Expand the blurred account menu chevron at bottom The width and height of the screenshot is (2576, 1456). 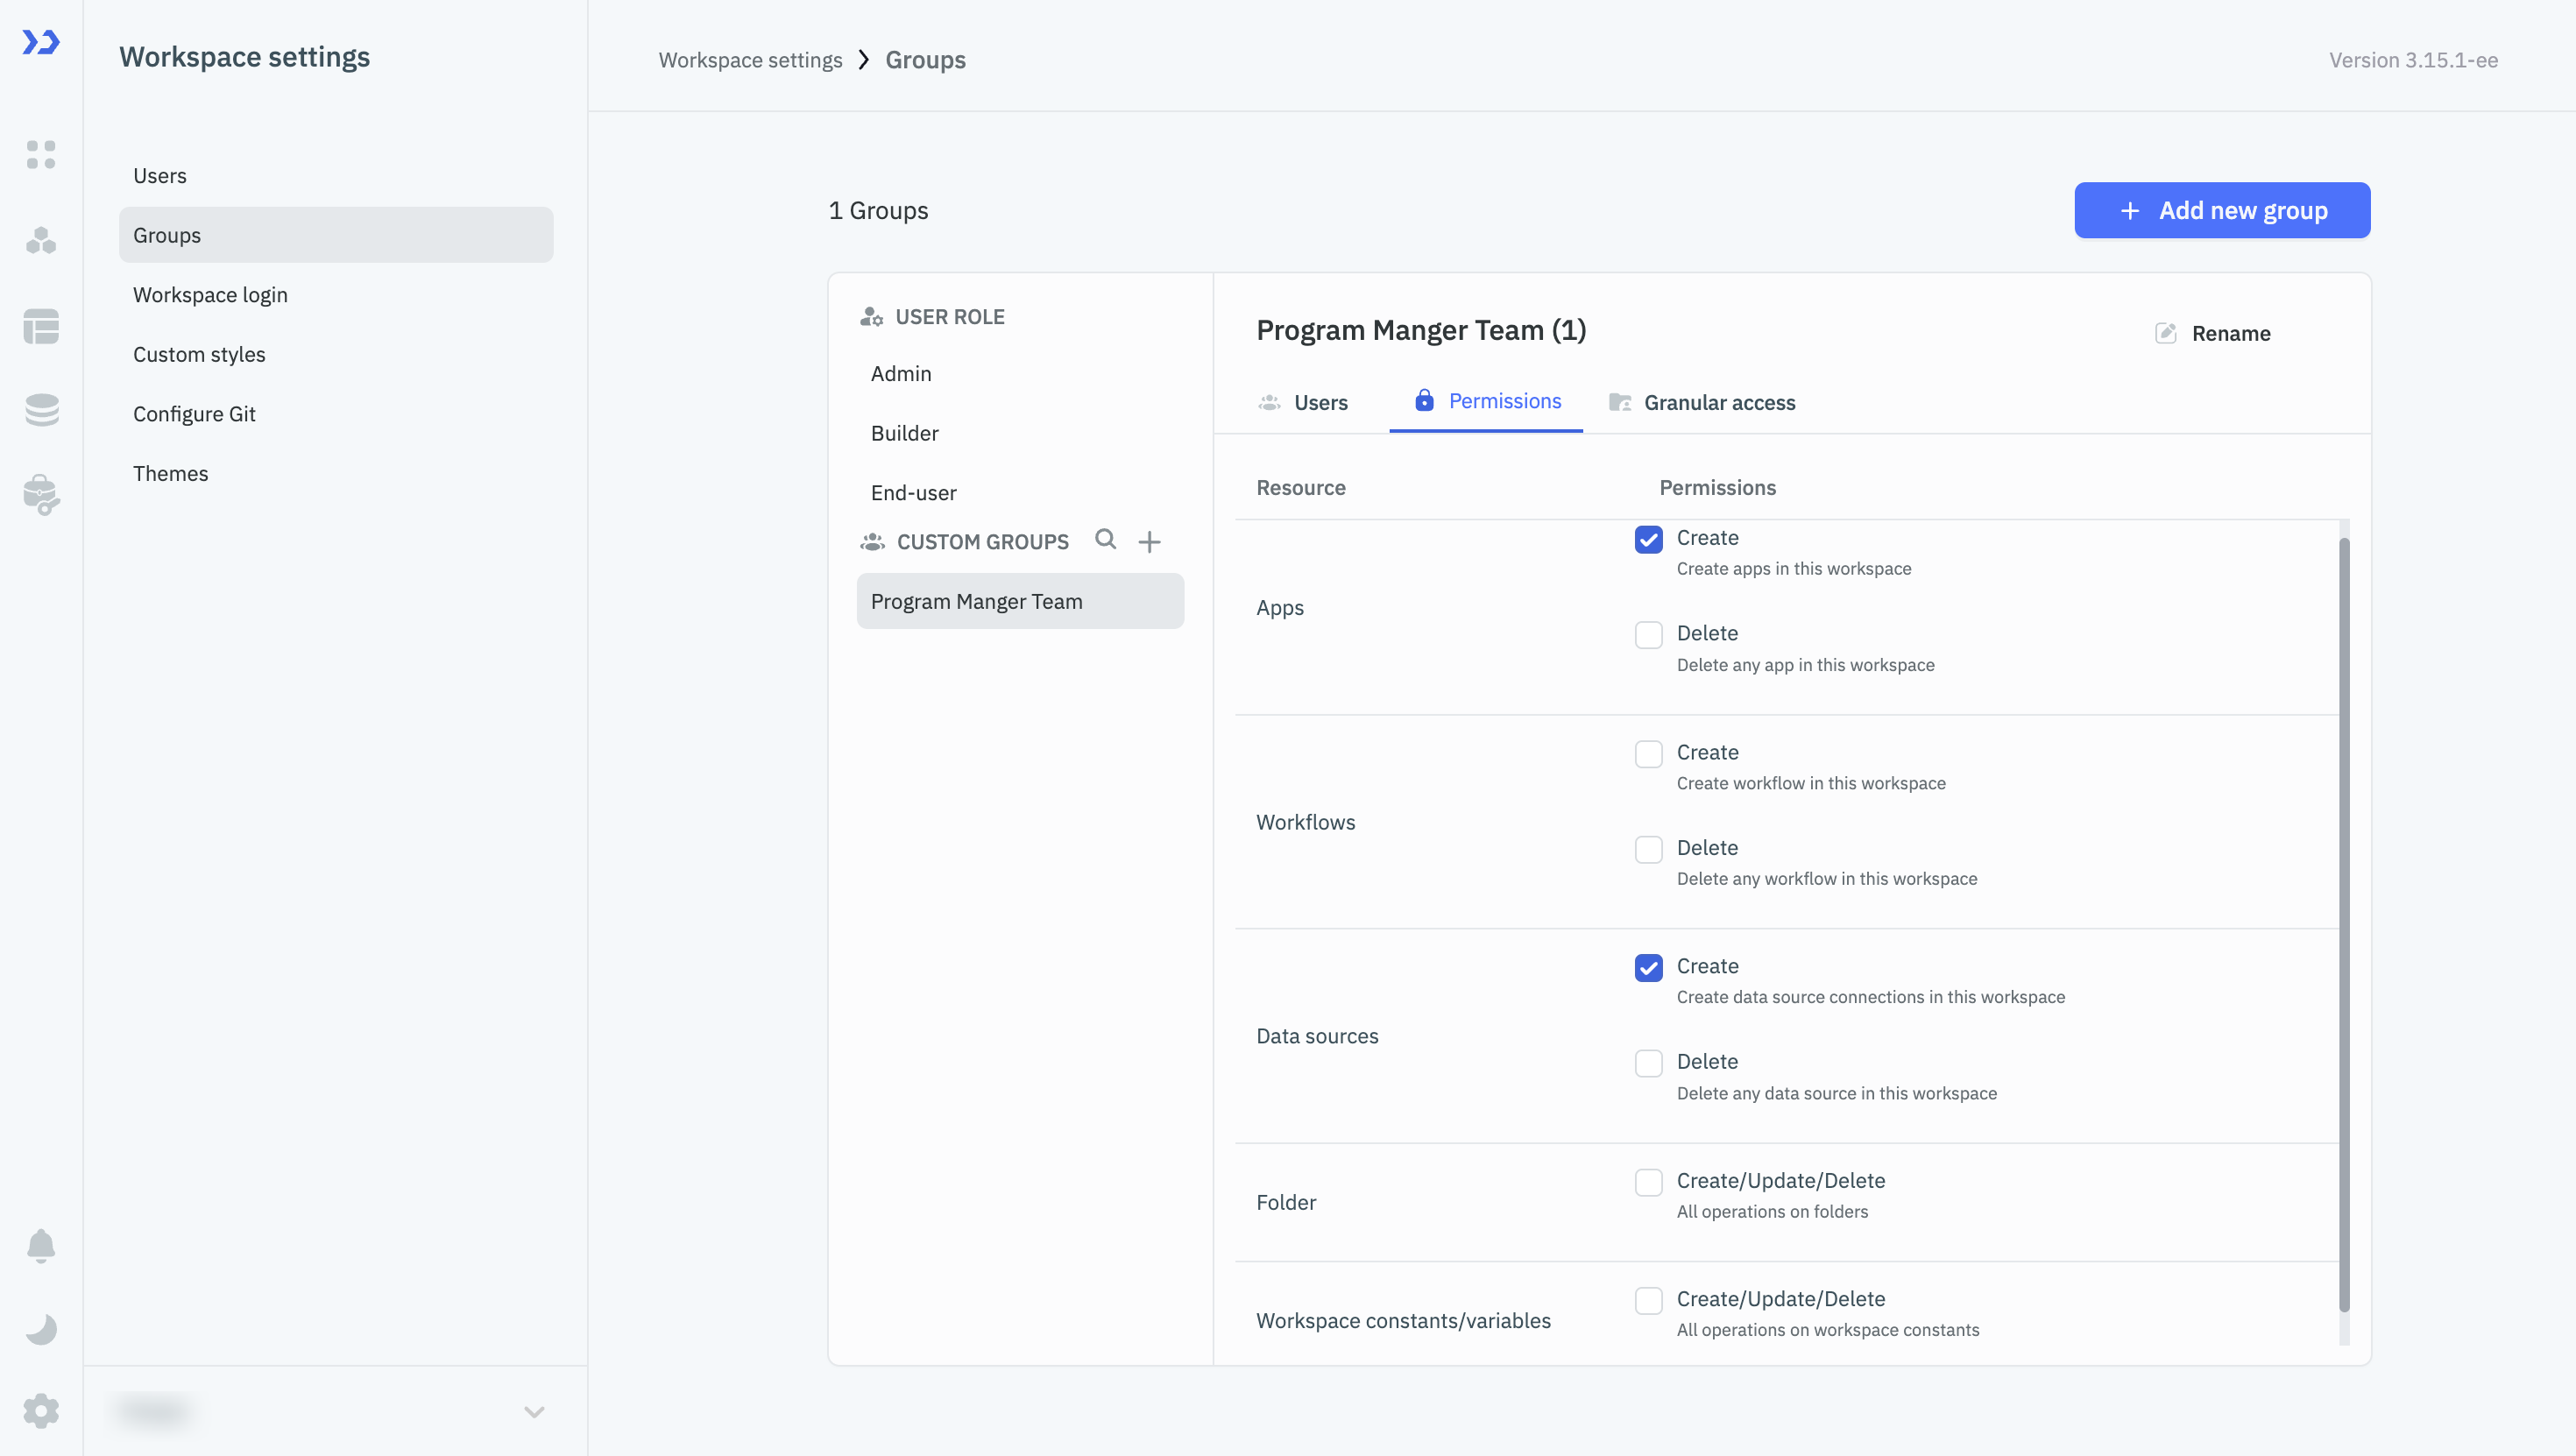pyautogui.click(x=533, y=1411)
